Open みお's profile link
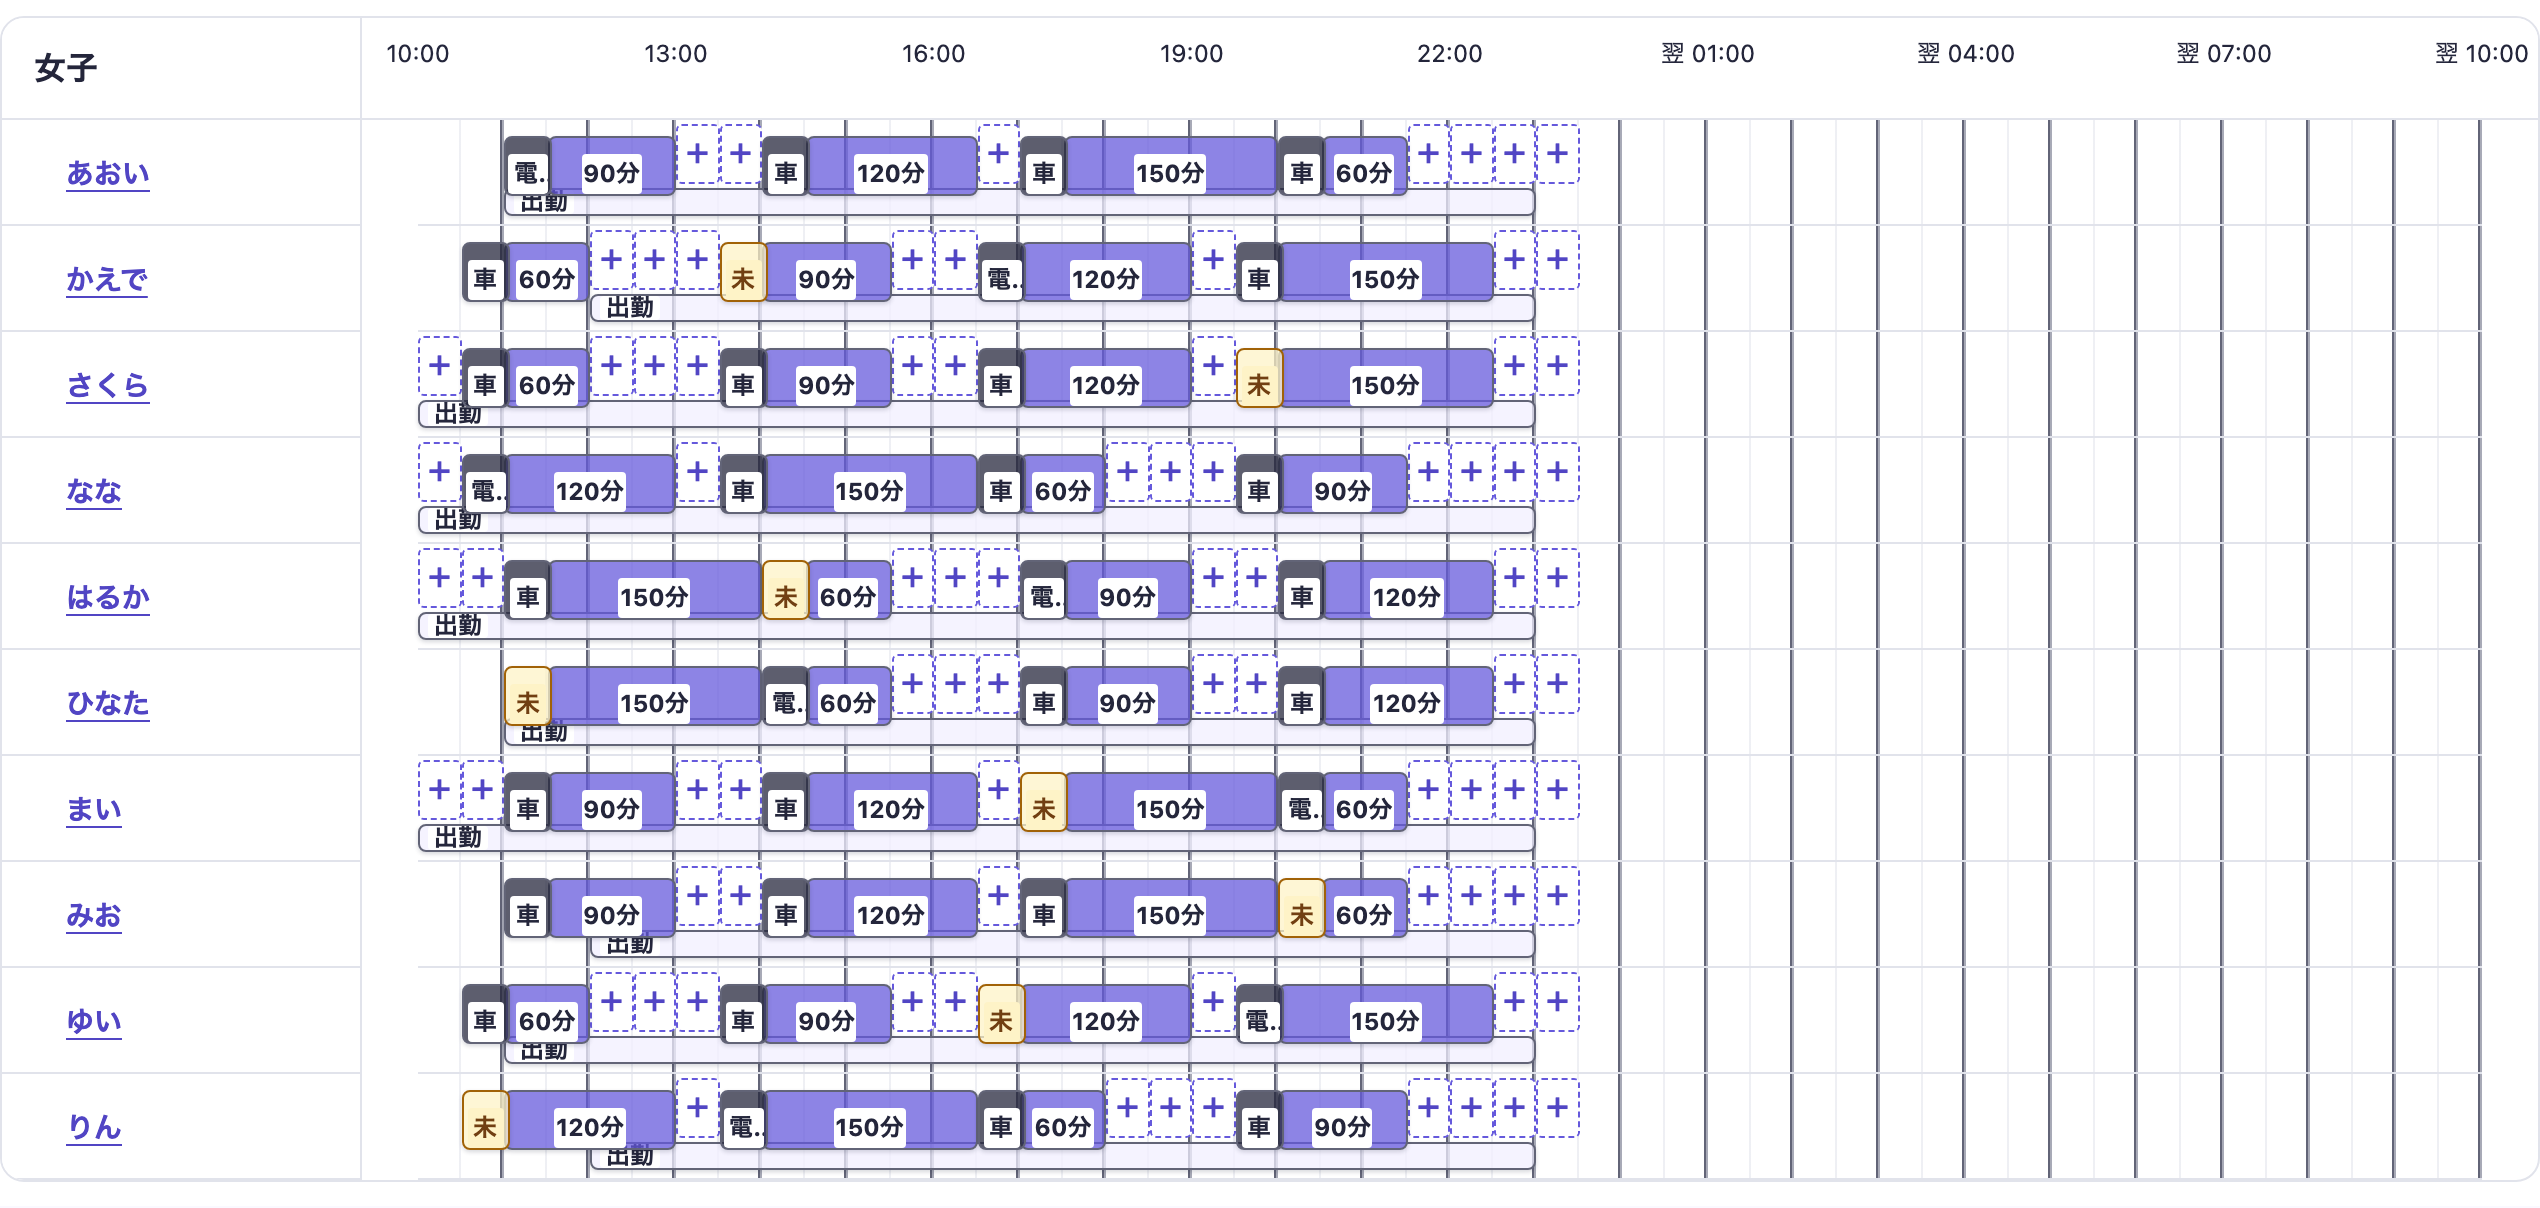 [x=94, y=916]
